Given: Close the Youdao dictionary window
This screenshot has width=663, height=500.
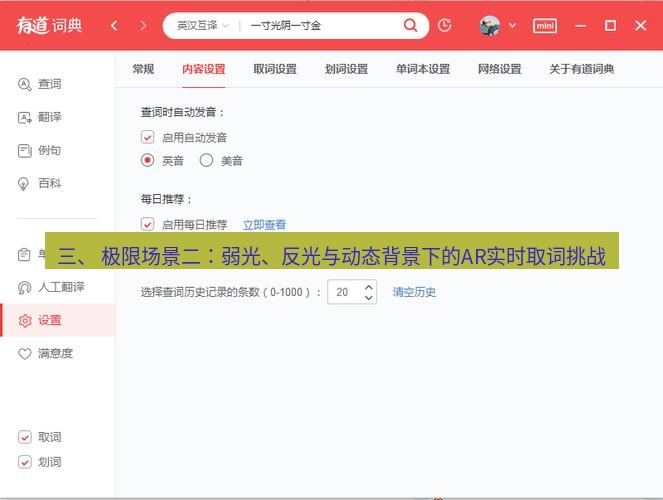Looking at the screenshot, I should point(641,26).
